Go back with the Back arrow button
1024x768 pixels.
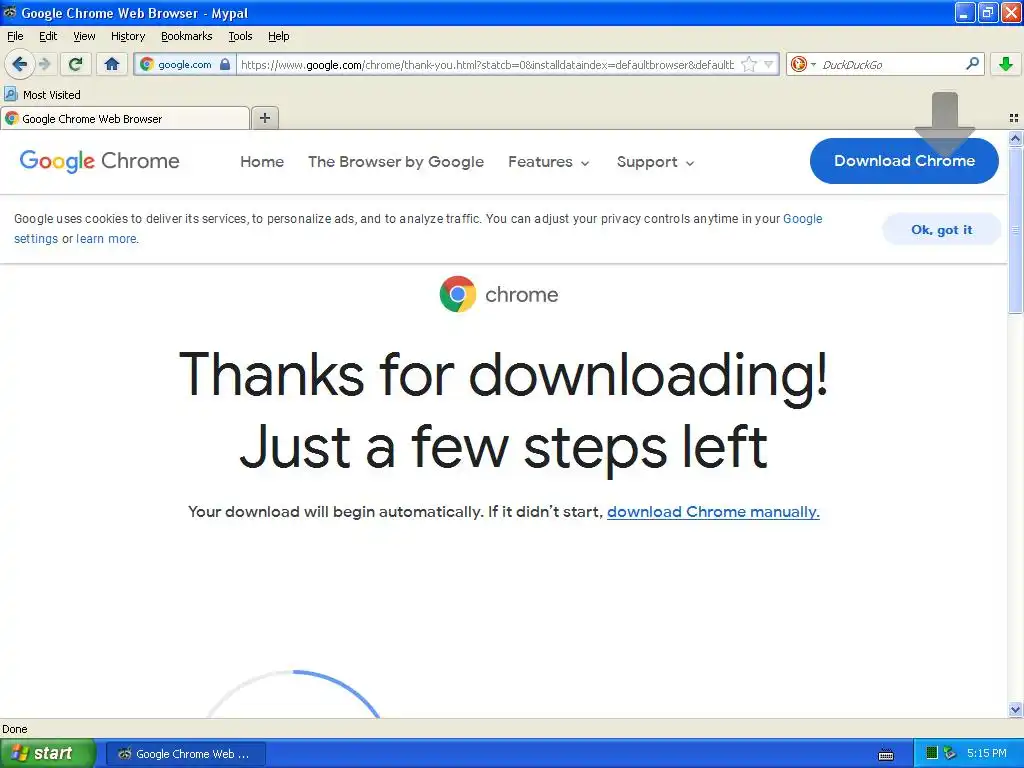click(x=20, y=64)
